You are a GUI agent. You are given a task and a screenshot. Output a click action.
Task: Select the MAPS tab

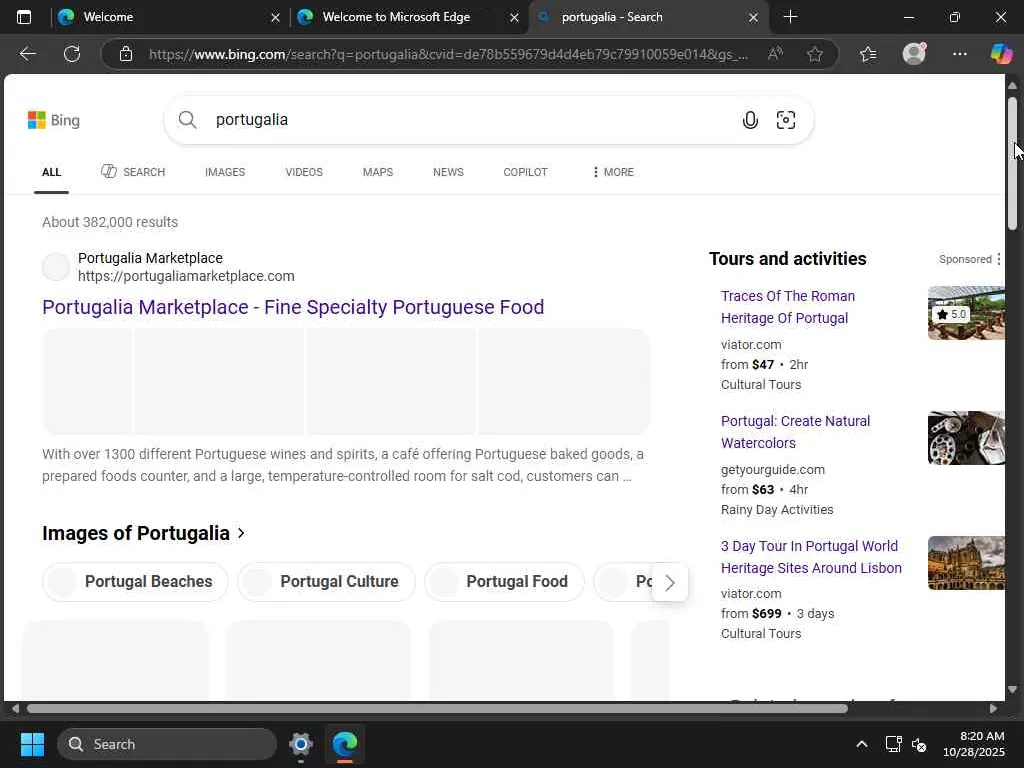(x=377, y=172)
